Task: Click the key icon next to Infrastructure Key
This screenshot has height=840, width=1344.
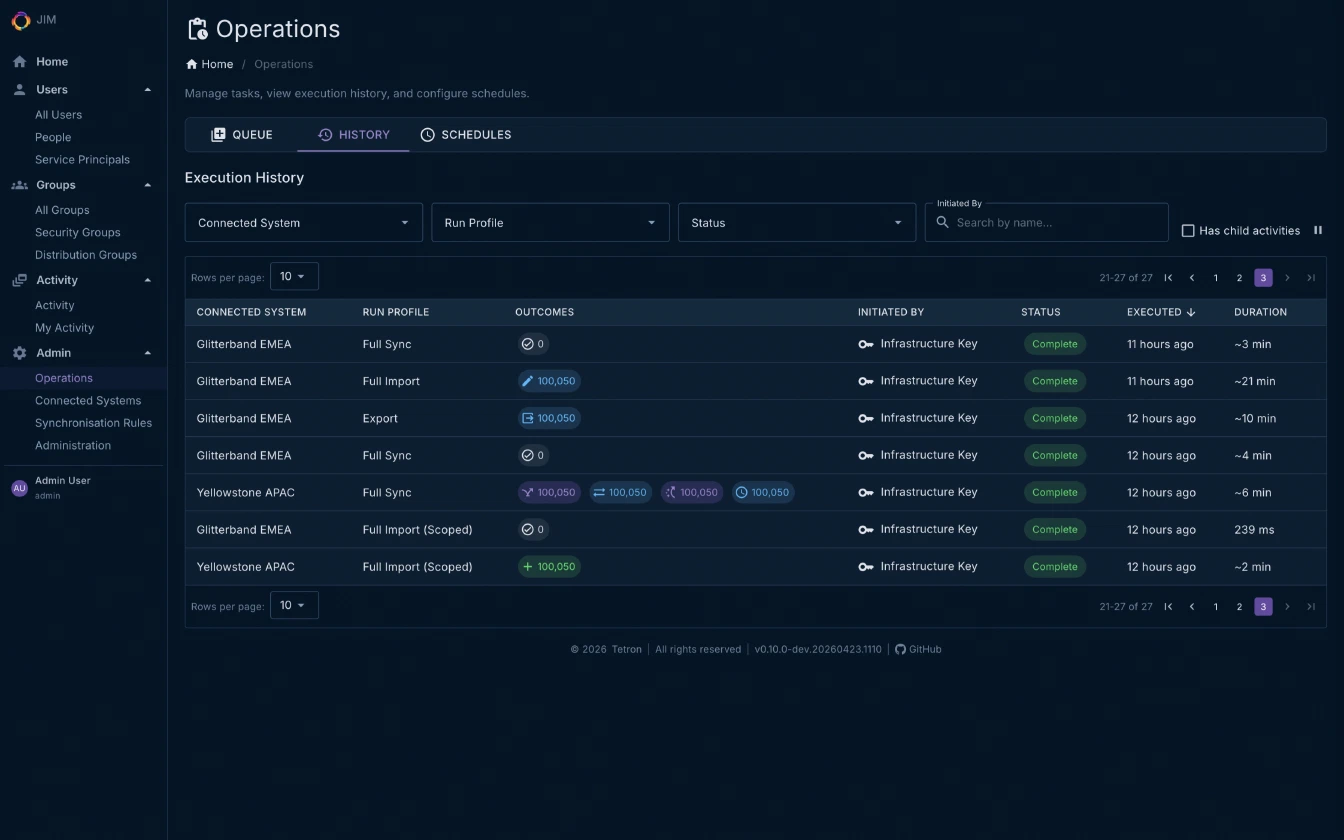Action: [866, 343]
